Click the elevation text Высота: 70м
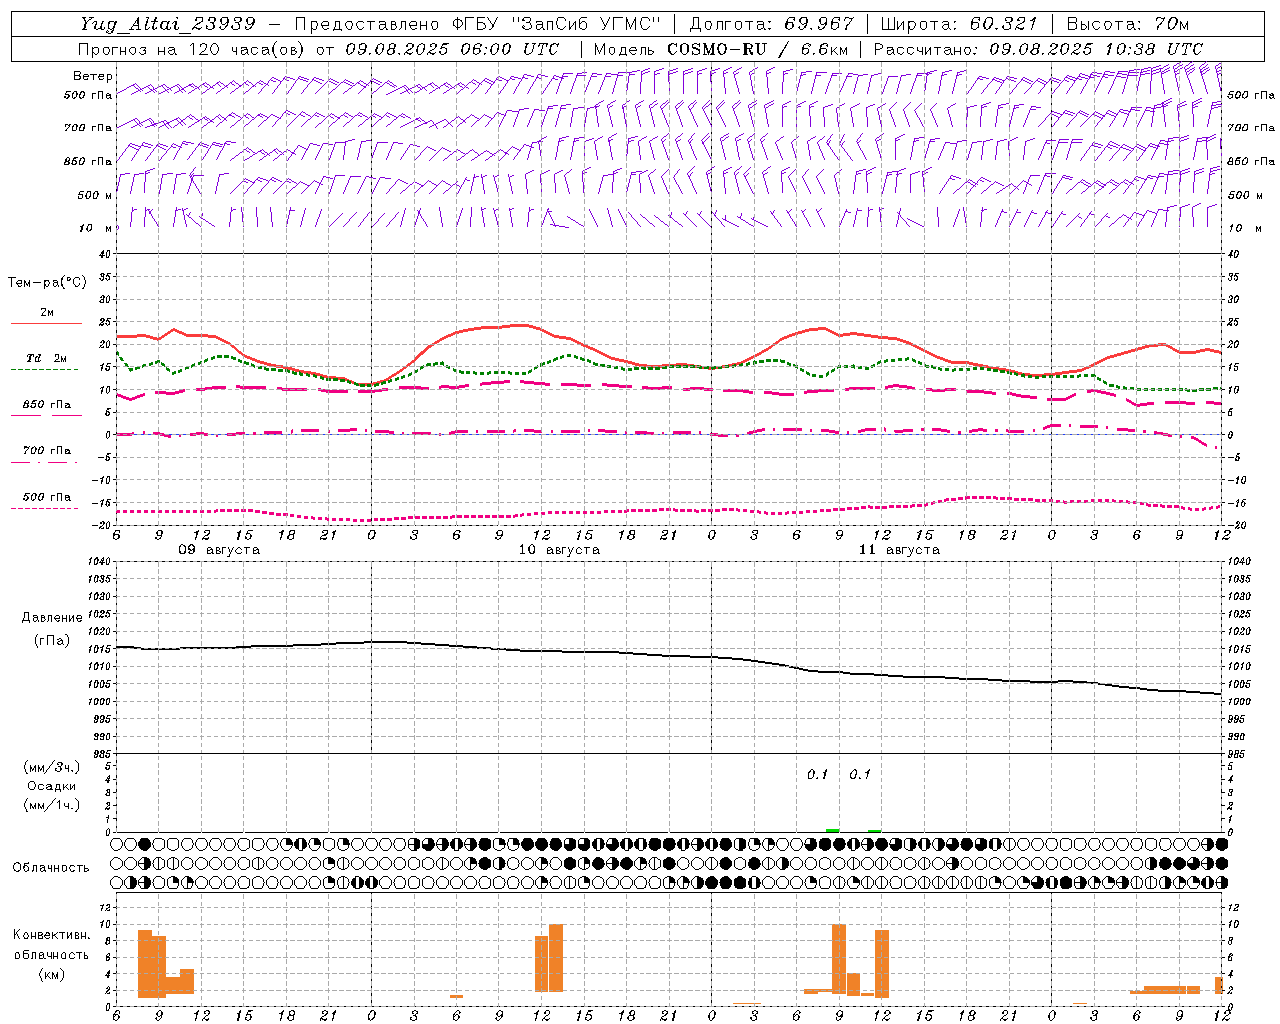The image size is (1280, 1024). click(x=1128, y=24)
